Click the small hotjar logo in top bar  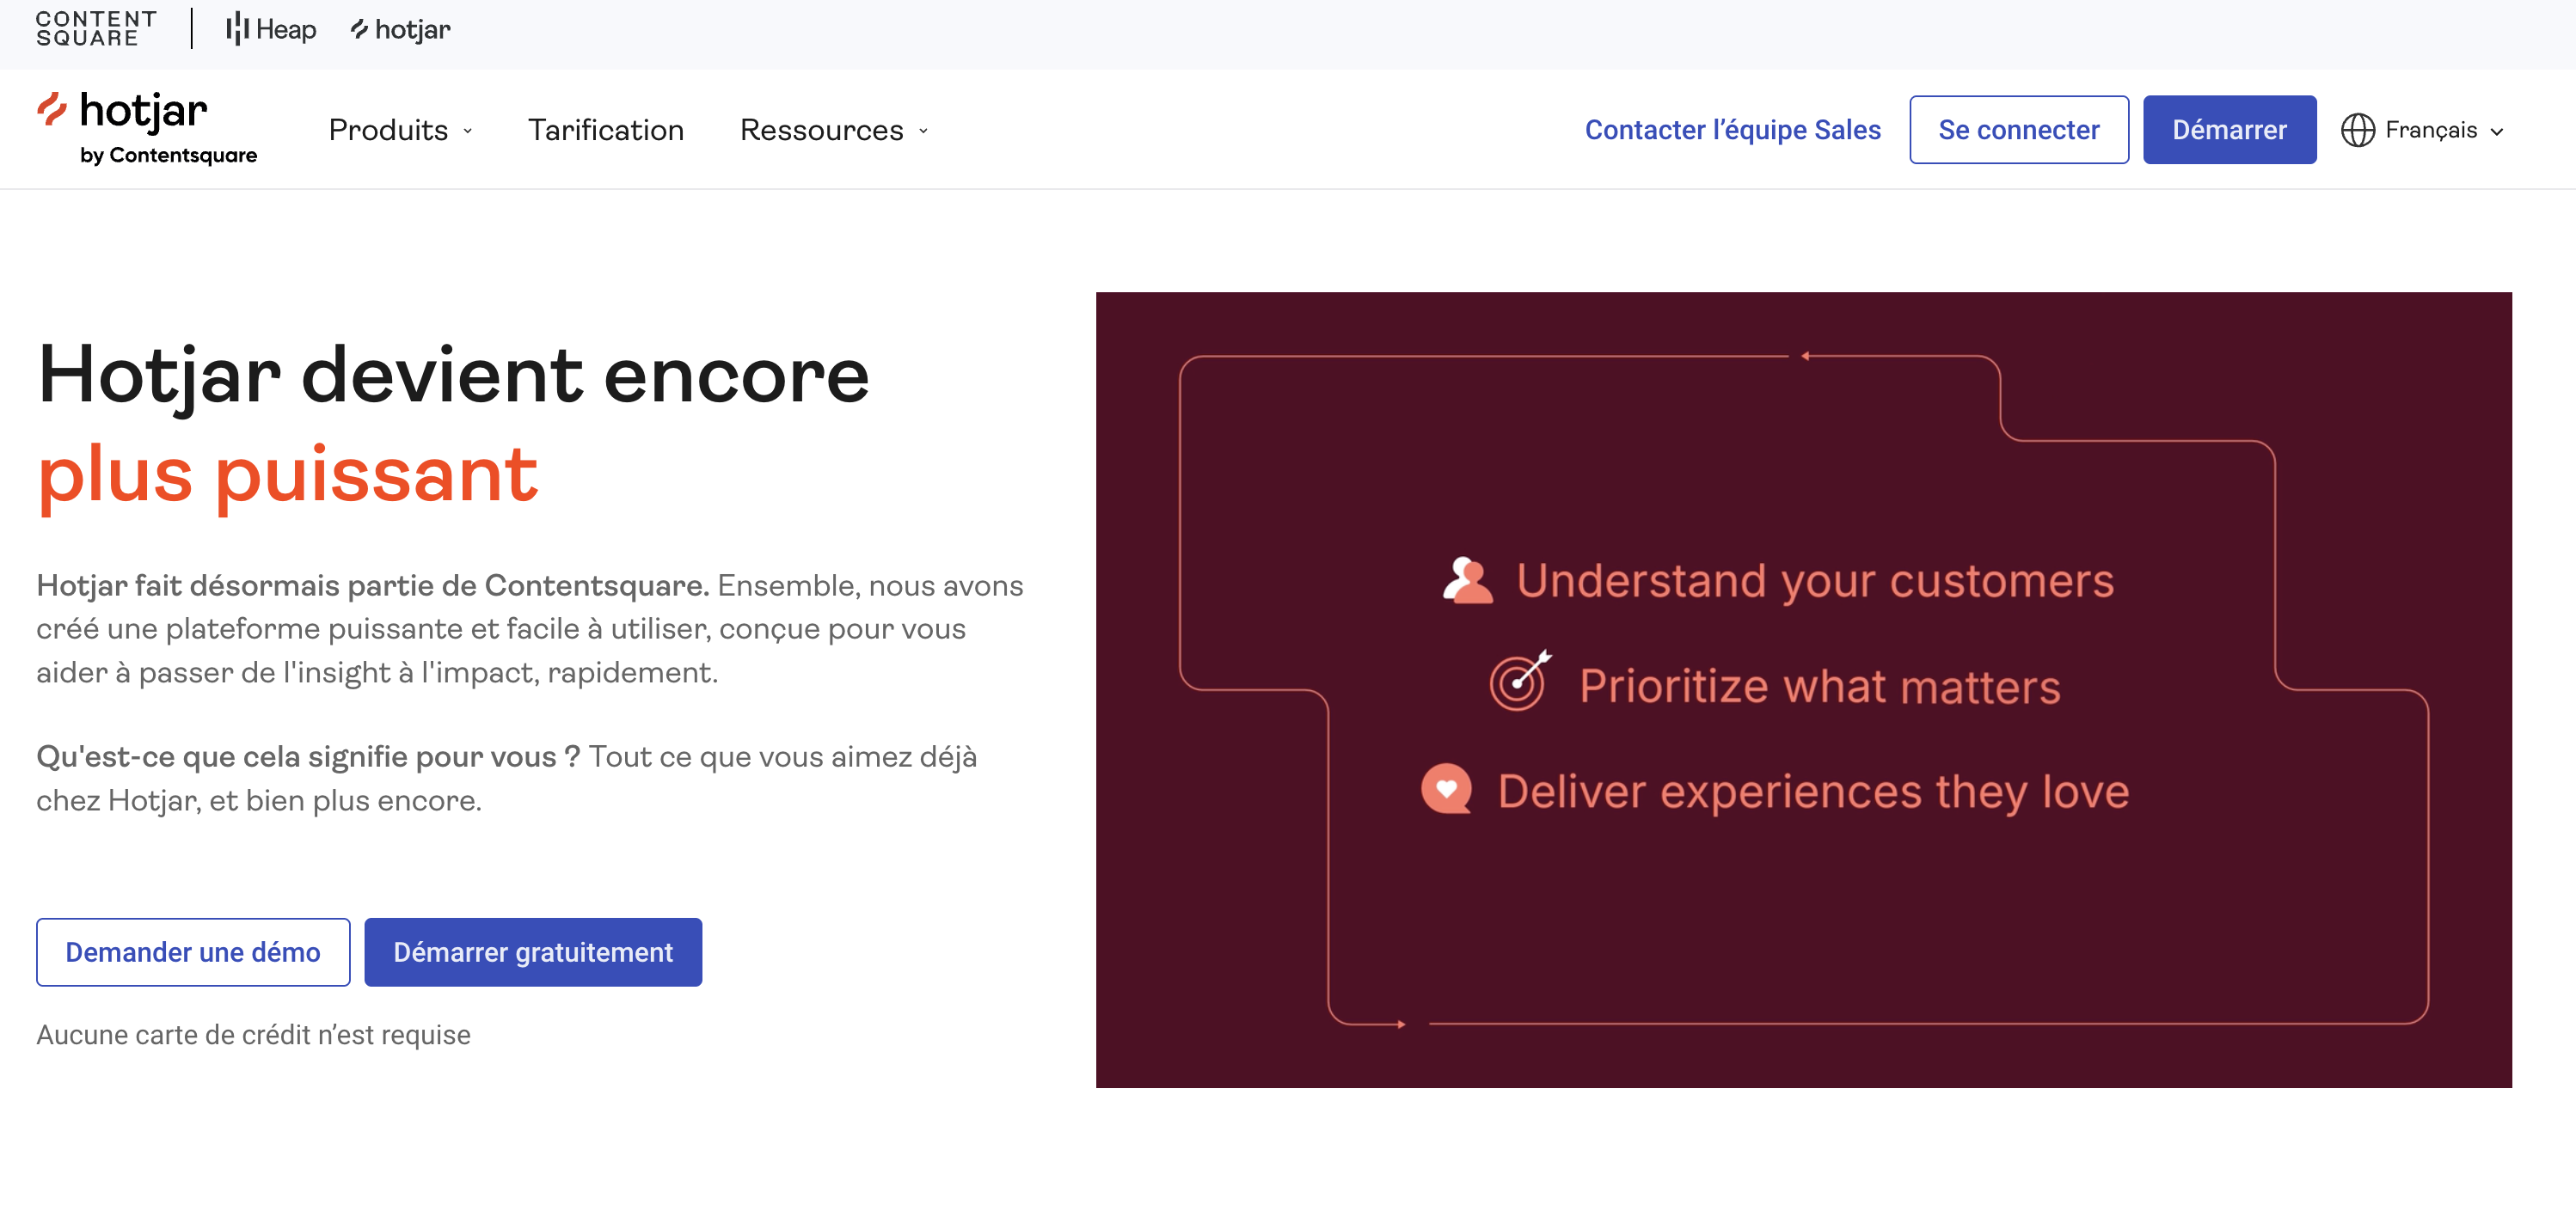(401, 30)
